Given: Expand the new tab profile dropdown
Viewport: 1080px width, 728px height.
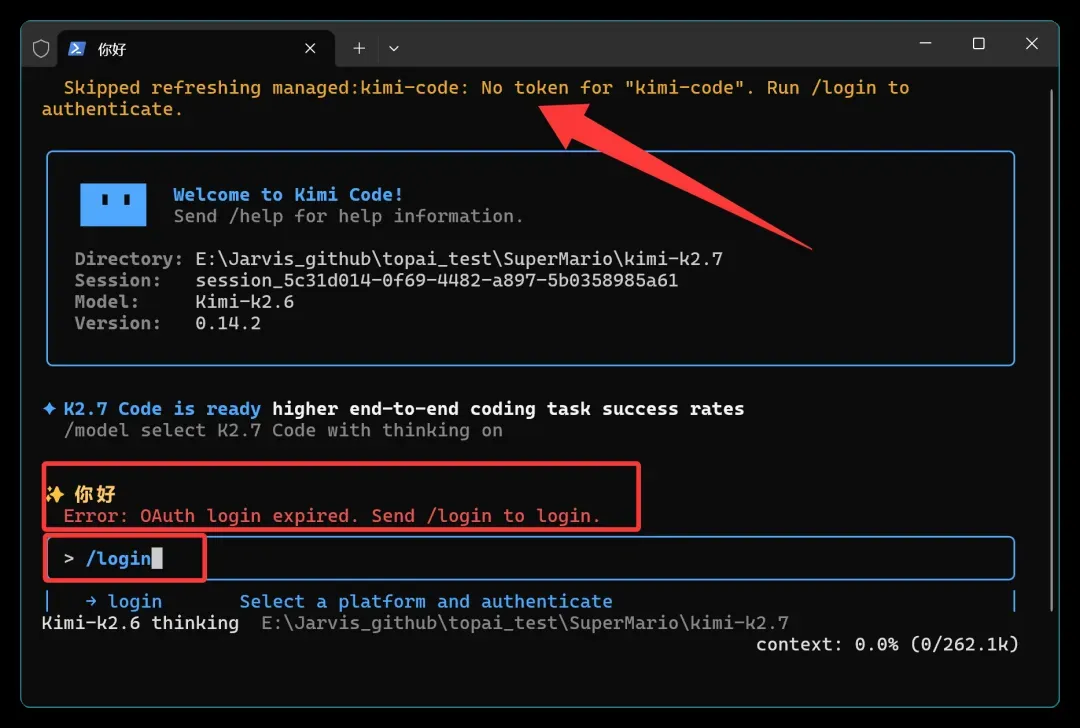Looking at the screenshot, I should pos(393,49).
